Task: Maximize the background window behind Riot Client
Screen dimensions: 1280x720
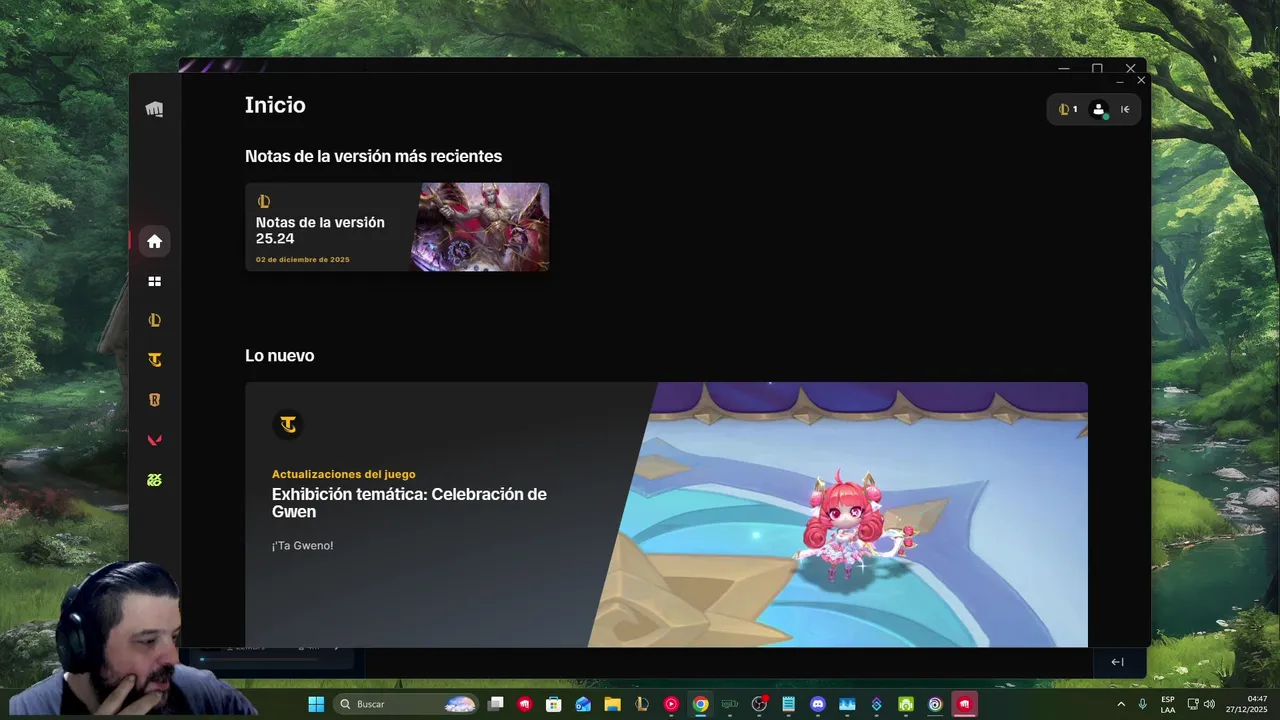Action: click(1097, 69)
